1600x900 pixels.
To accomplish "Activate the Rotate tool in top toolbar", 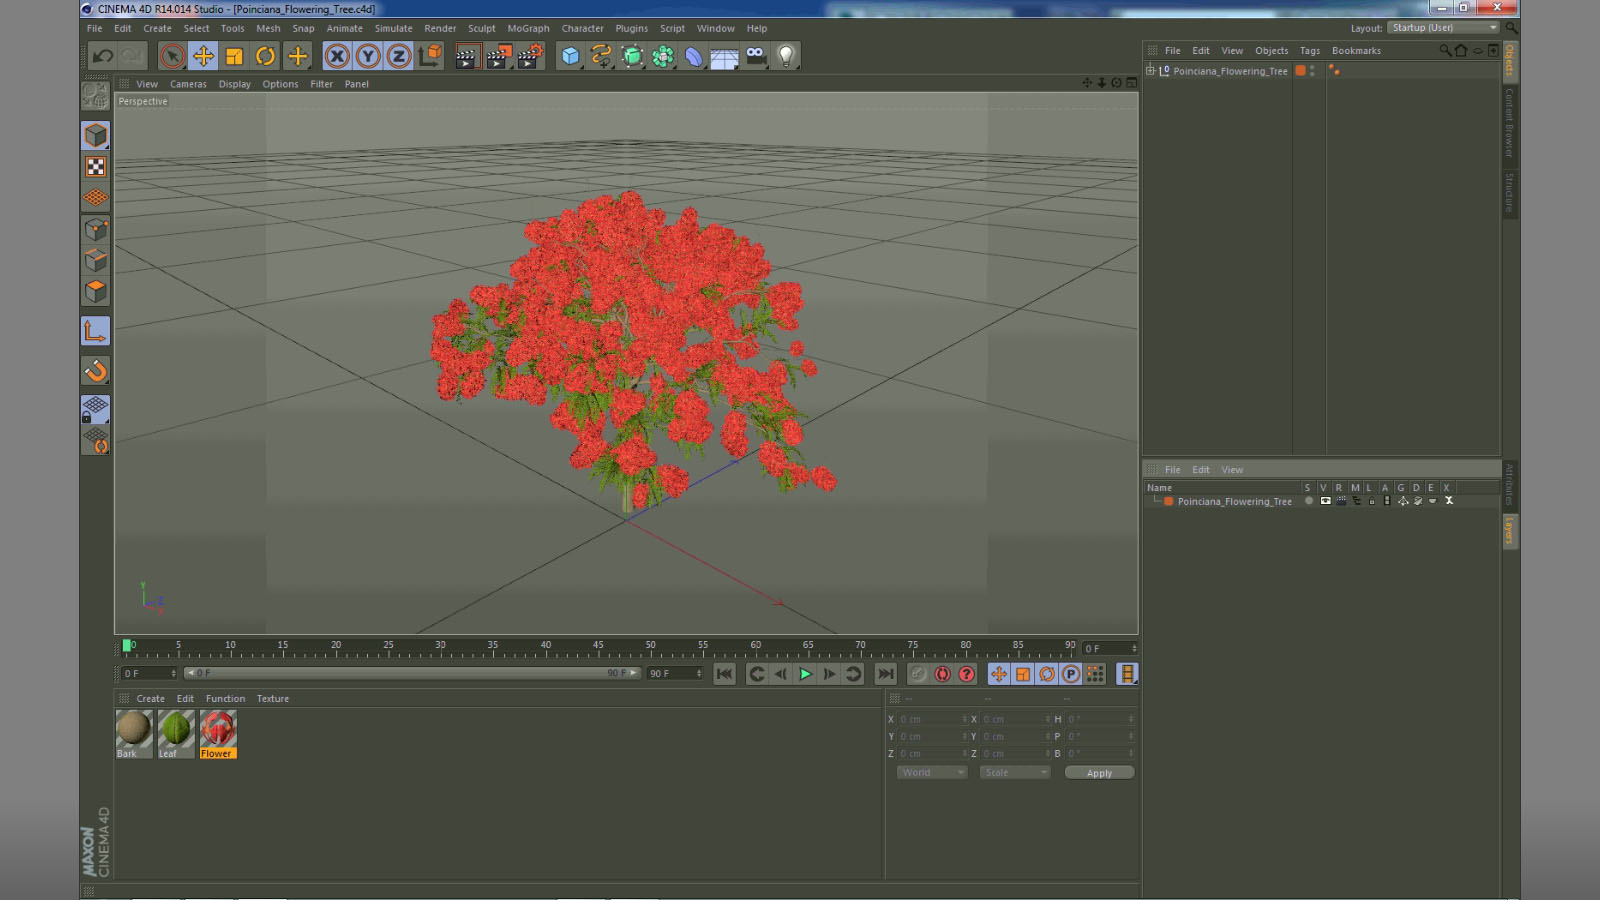I will pyautogui.click(x=265, y=56).
